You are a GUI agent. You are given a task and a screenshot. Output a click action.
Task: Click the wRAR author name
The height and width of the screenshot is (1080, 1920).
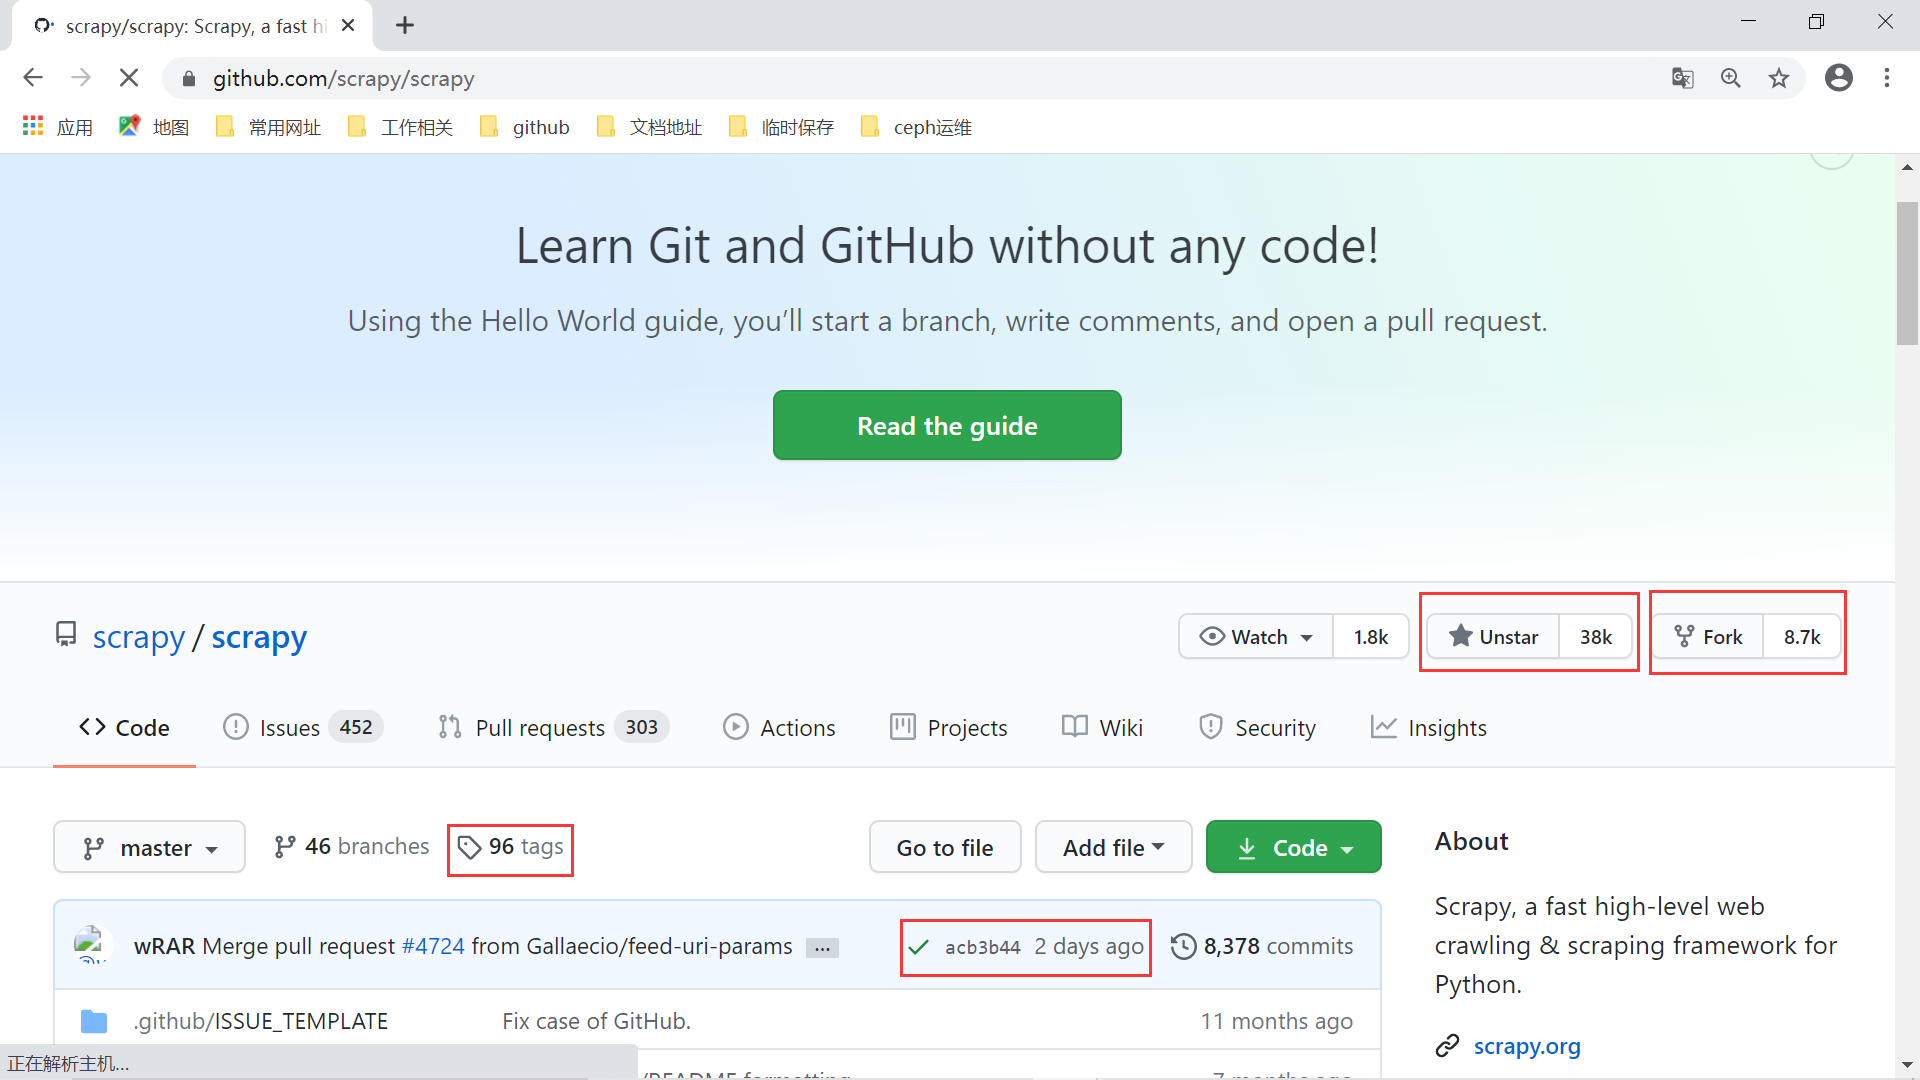point(165,946)
